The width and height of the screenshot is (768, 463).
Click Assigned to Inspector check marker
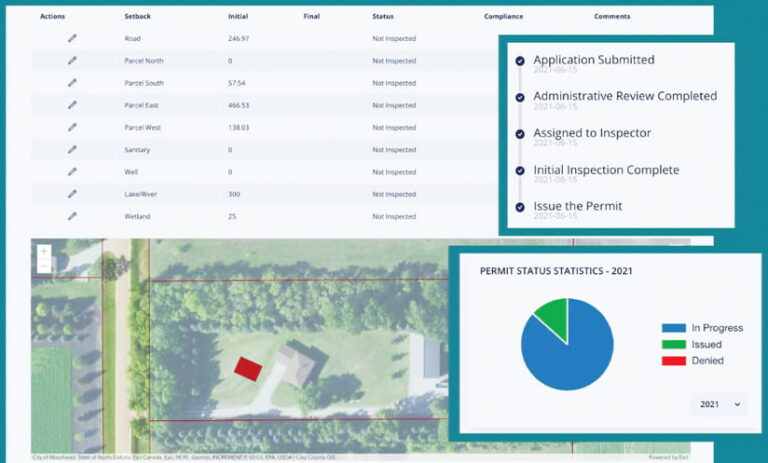[x=520, y=134]
